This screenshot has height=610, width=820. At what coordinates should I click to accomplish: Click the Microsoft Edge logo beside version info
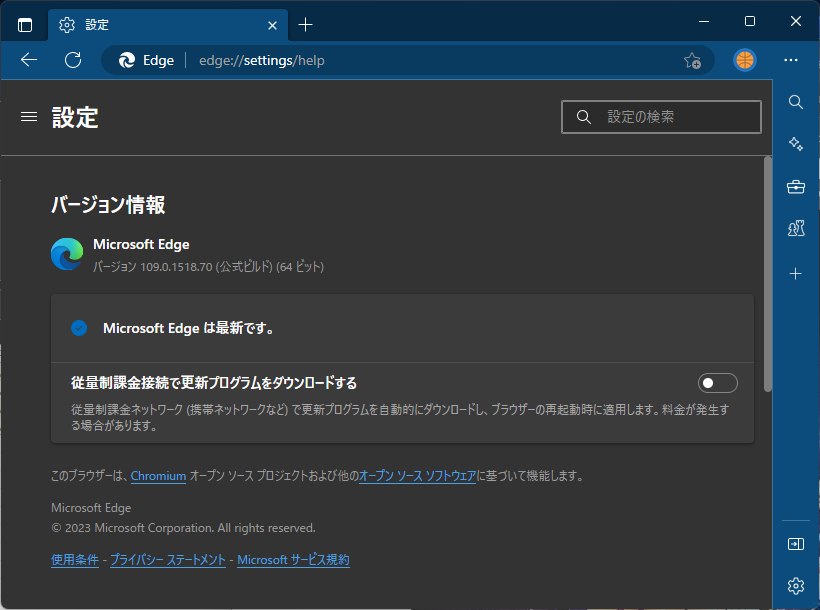(66, 253)
